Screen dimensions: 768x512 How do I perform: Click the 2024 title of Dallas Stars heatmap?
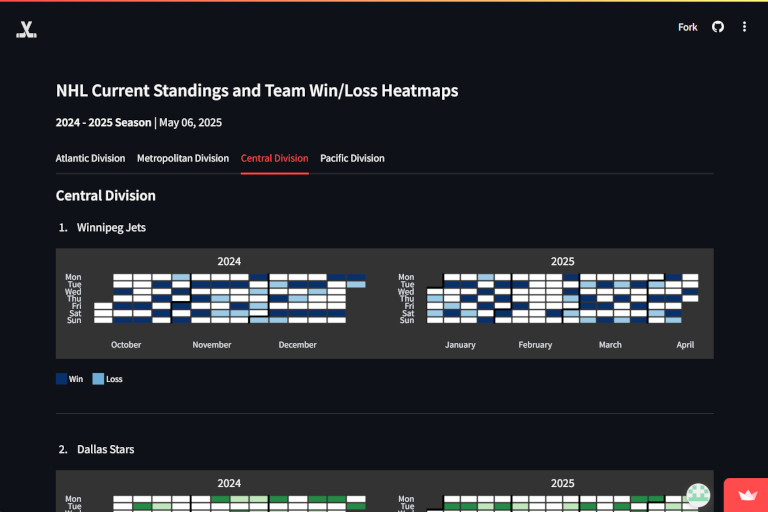pos(229,483)
